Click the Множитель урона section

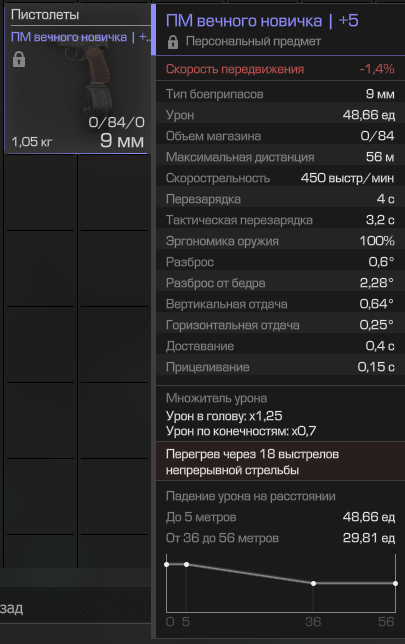point(280,414)
